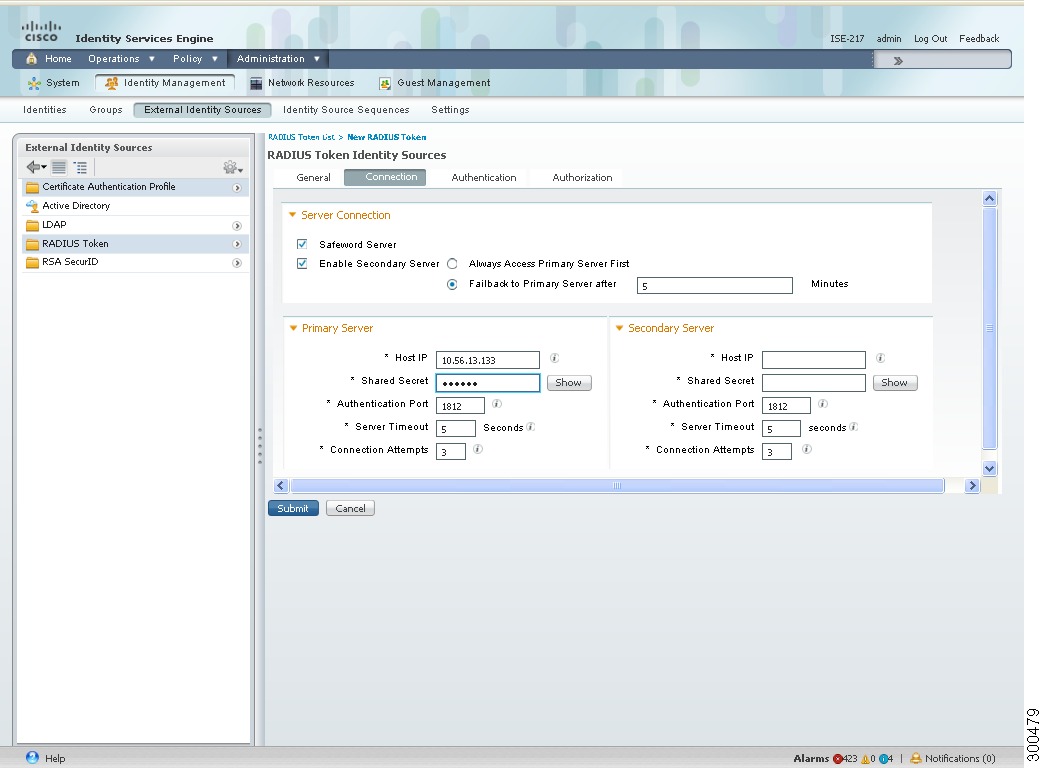The width and height of the screenshot is (1044, 768).
Task: Switch to tree view icon in left panel
Action: [81, 167]
